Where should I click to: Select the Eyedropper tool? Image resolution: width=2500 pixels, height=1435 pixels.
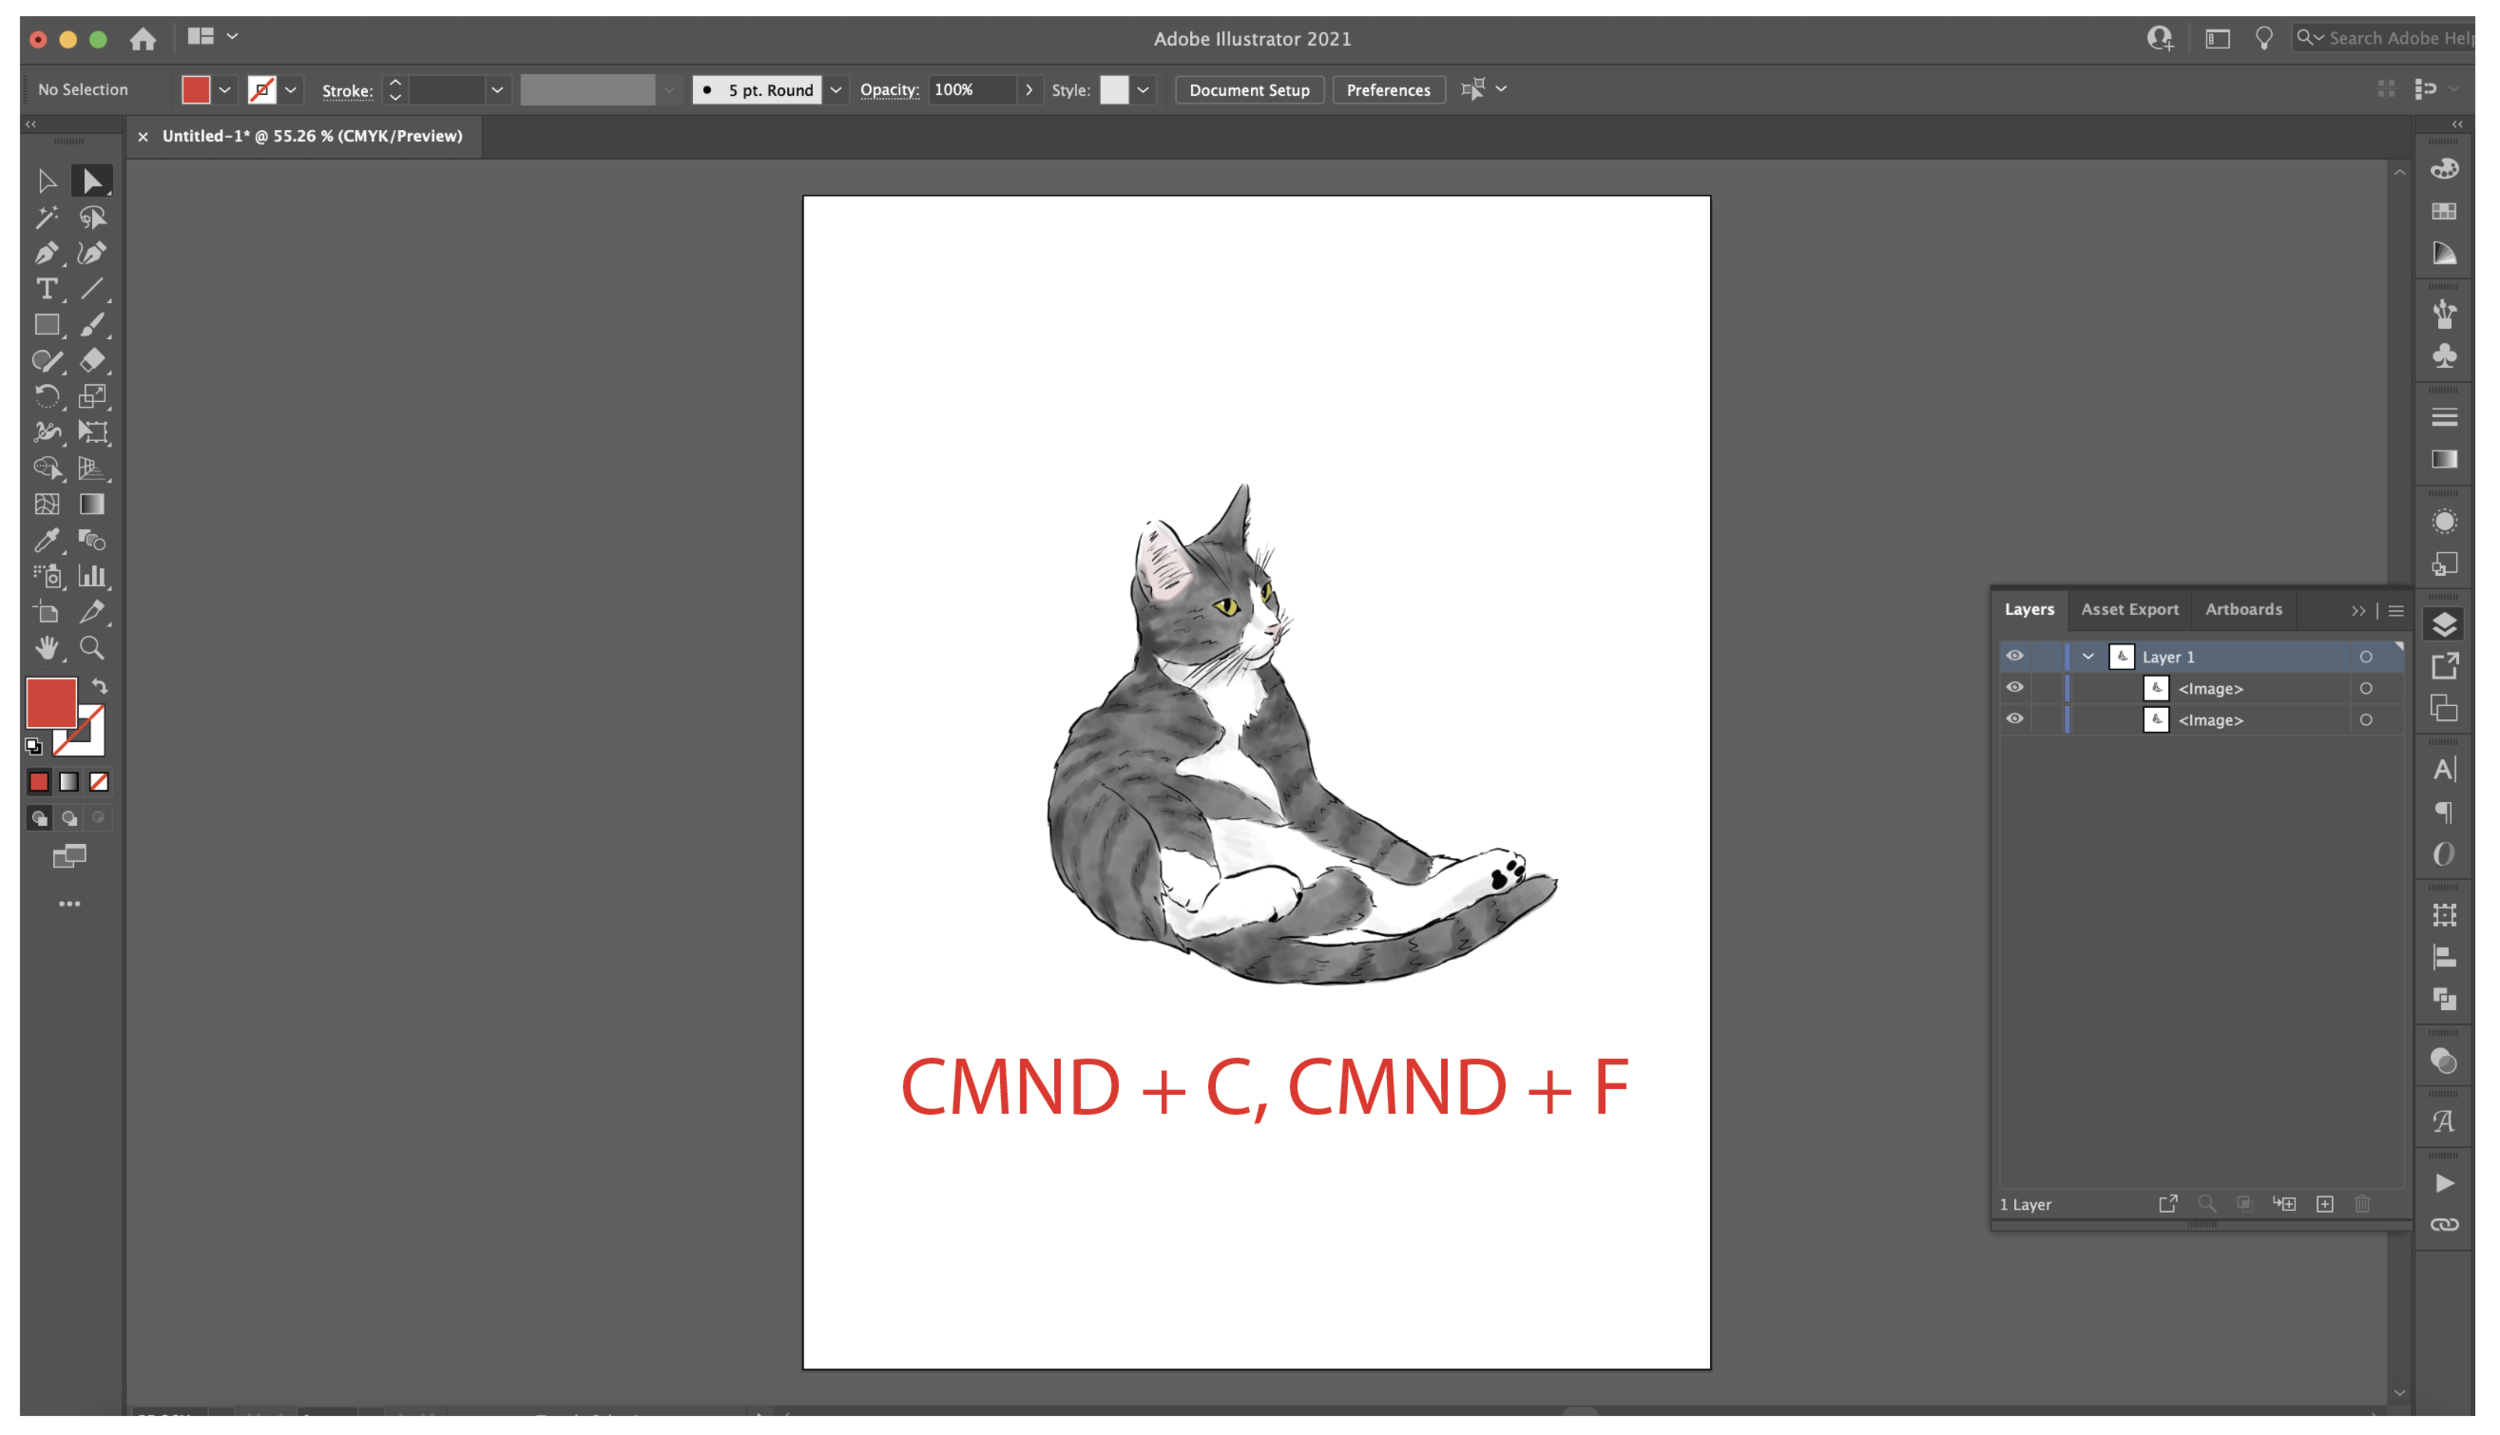(46, 541)
